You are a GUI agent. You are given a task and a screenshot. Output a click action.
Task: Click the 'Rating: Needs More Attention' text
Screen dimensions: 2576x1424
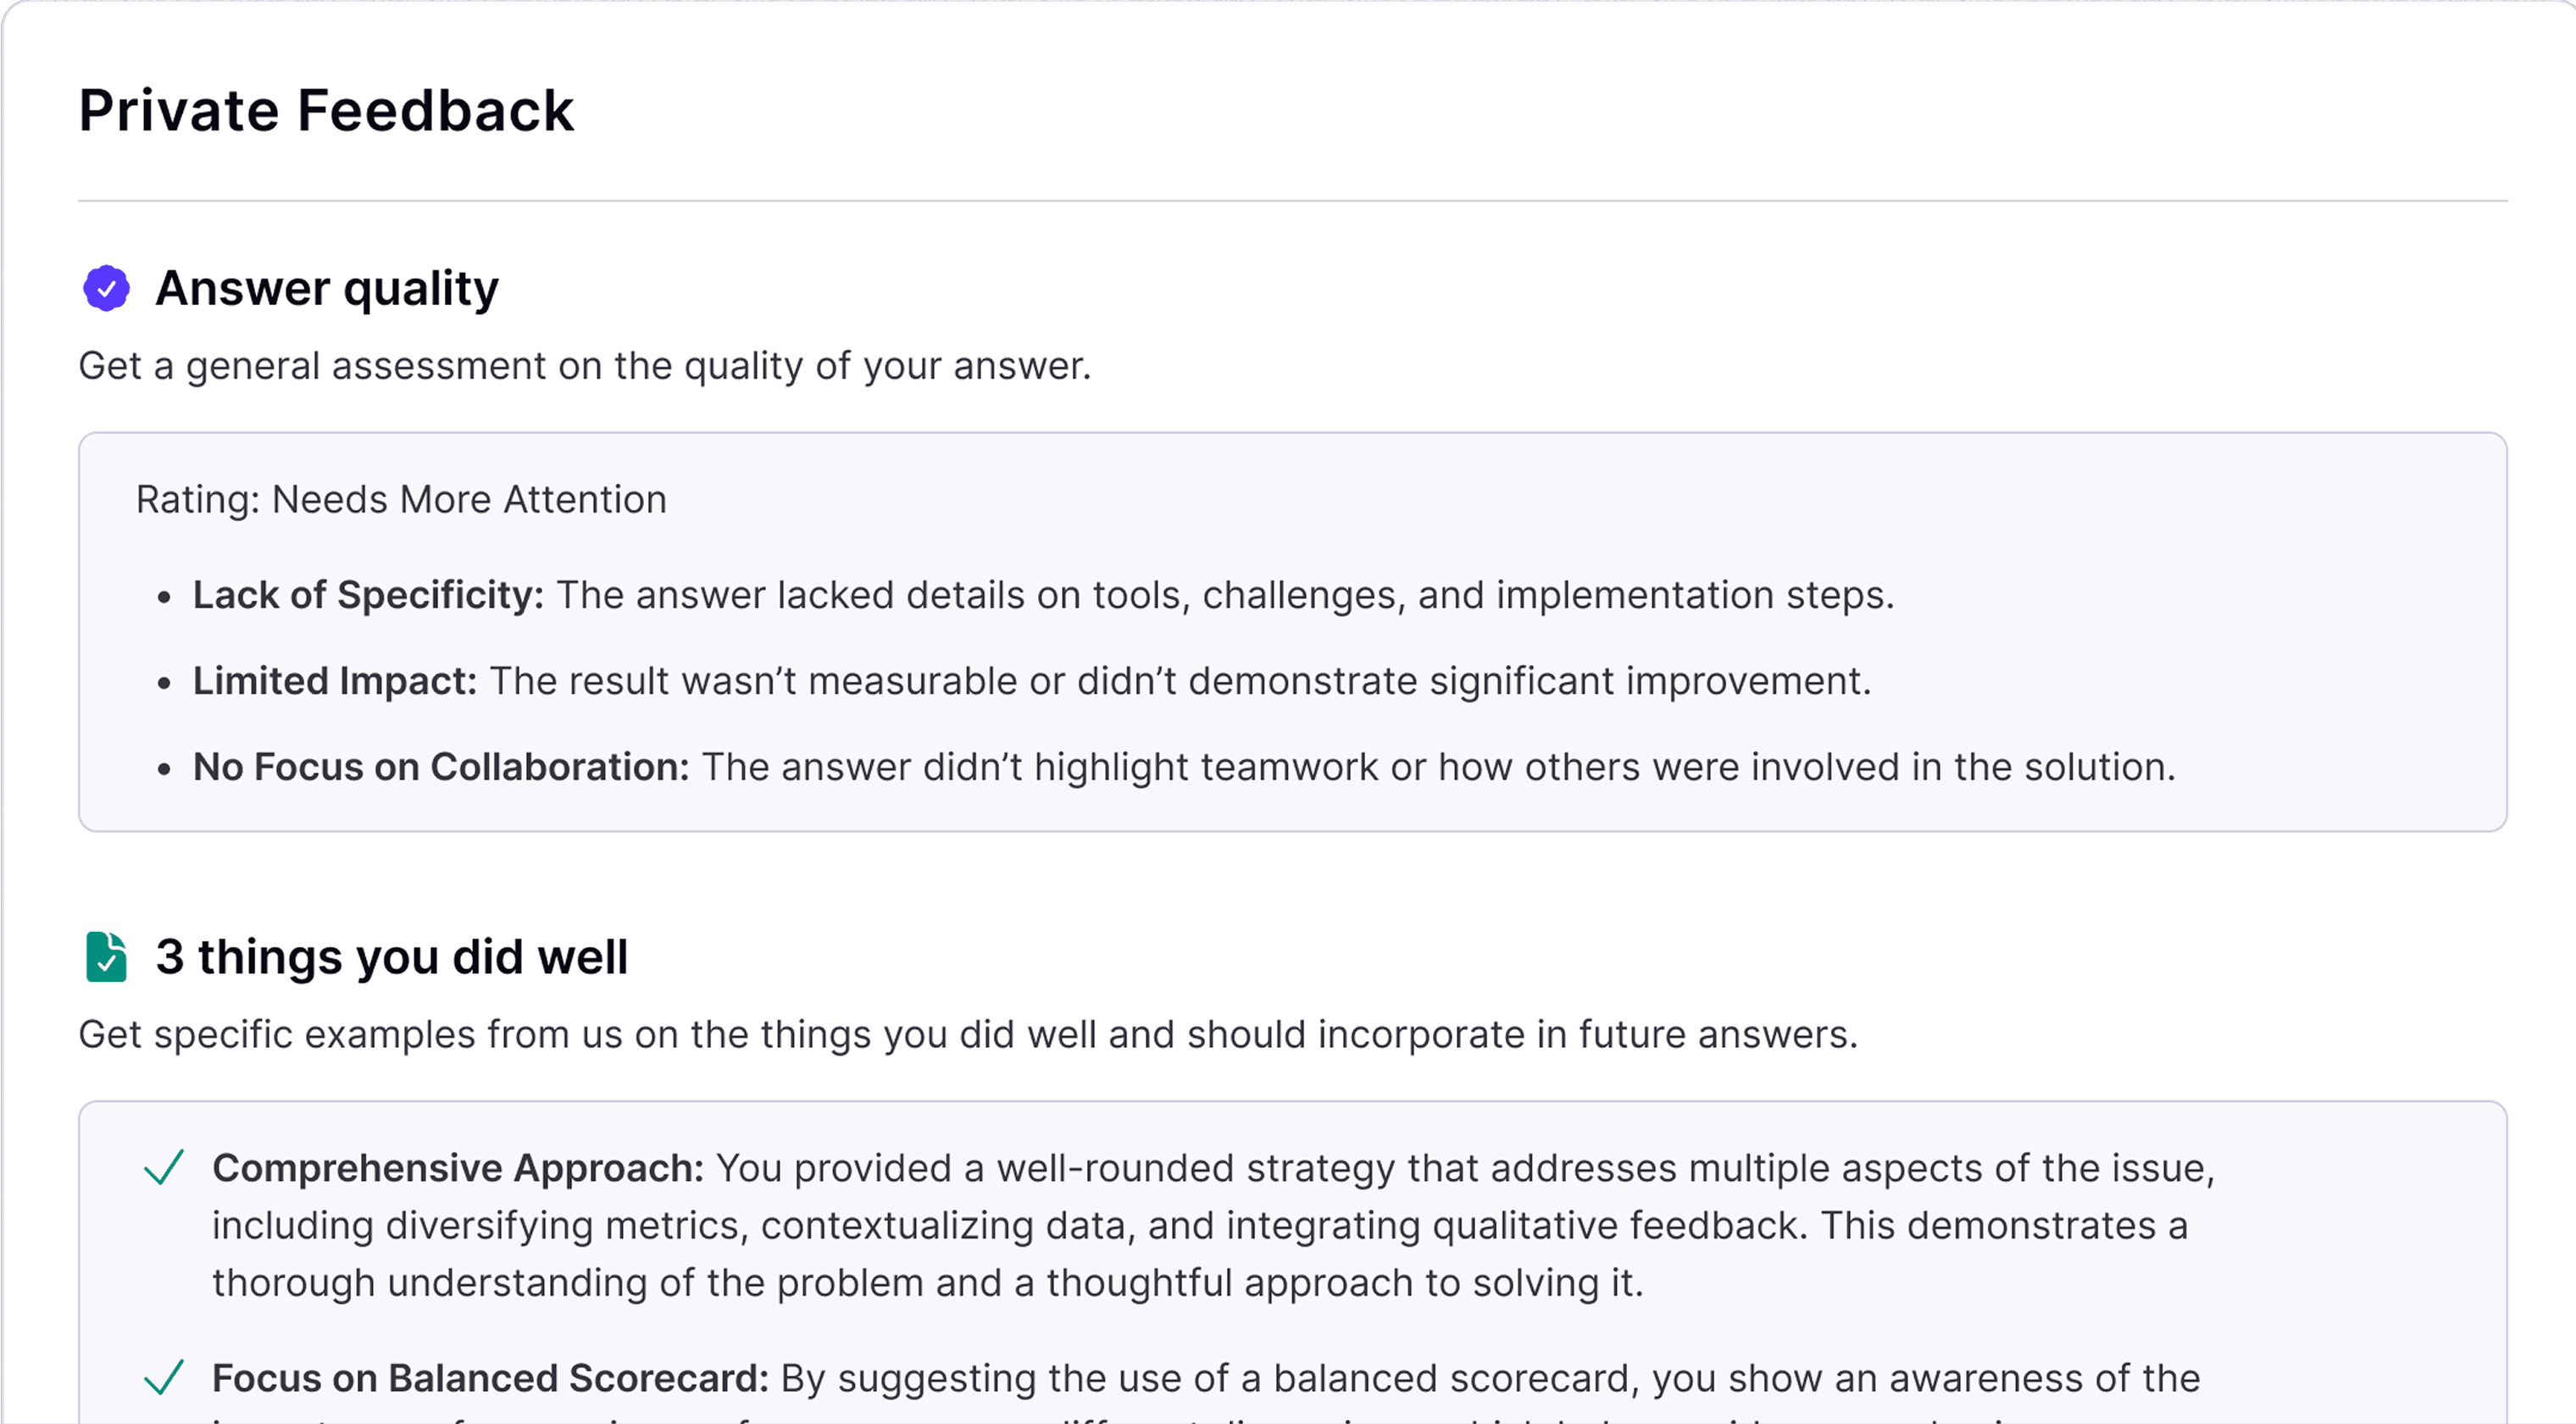pos(401,499)
